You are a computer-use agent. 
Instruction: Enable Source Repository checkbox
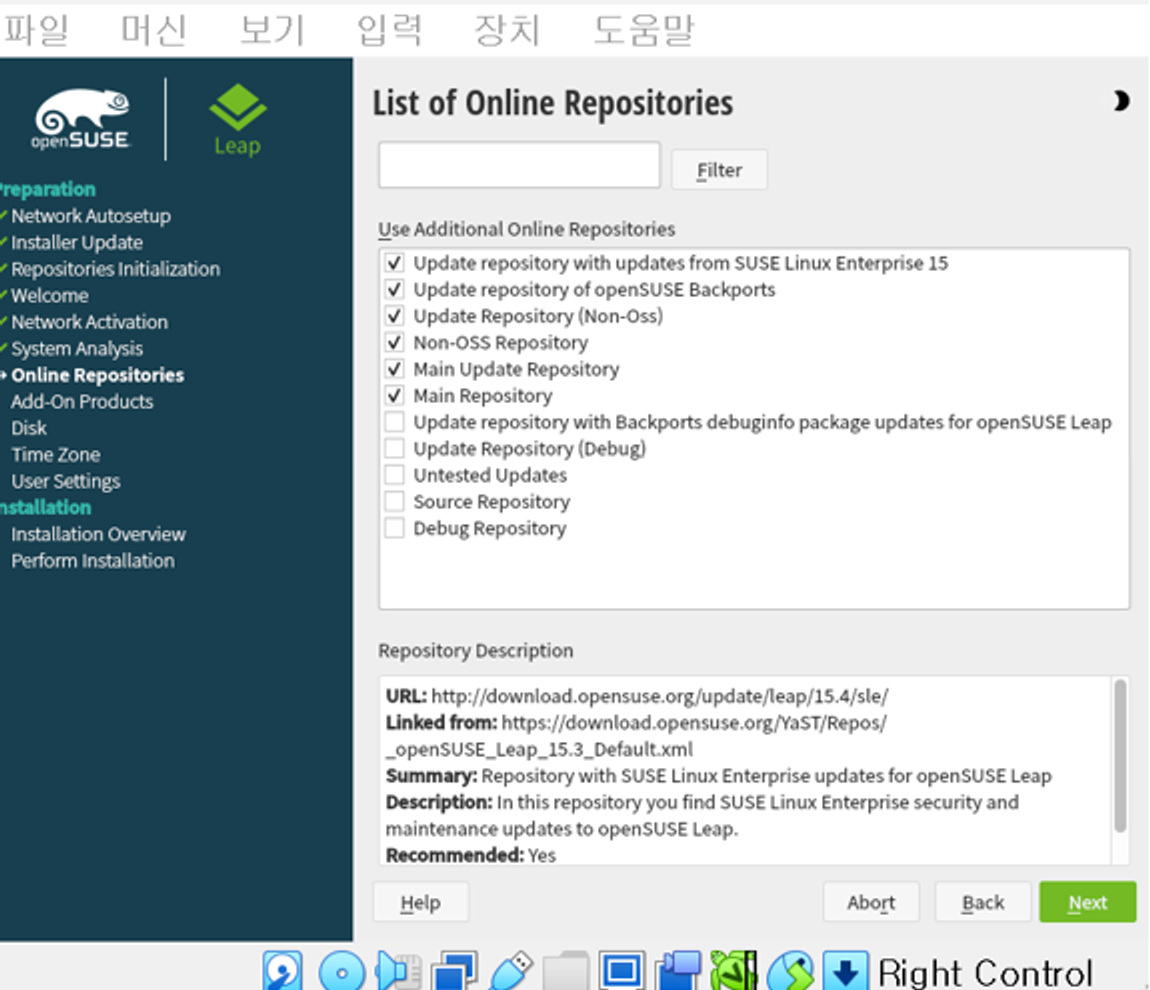(395, 501)
